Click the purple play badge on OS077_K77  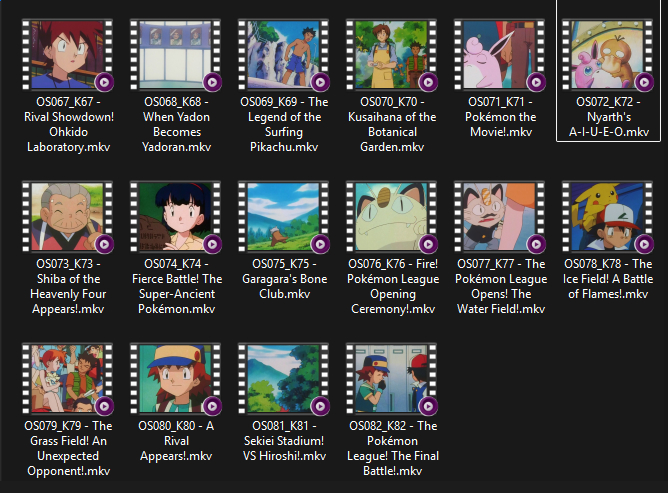[x=536, y=244]
